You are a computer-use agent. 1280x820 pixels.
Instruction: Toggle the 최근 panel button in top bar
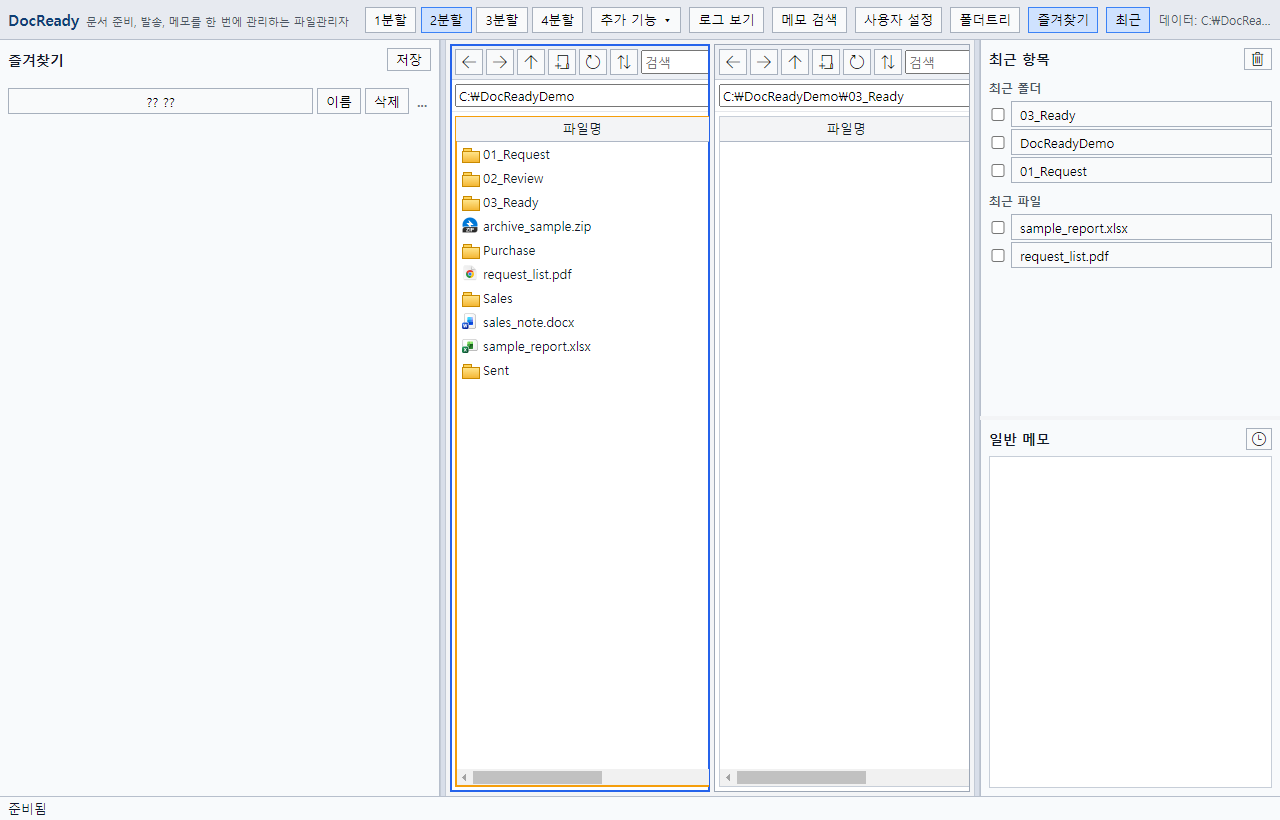1128,20
